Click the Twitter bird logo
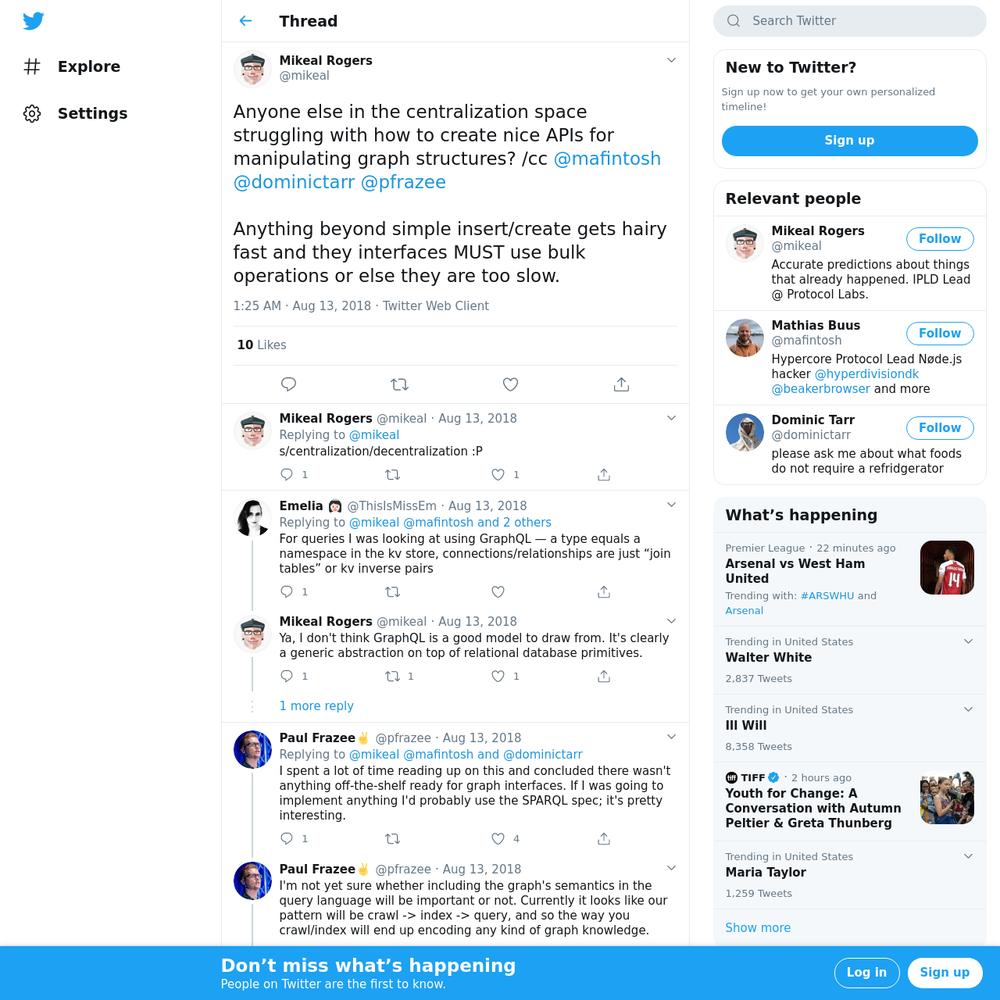This screenshot has width=1000, height=1000. click(x=33, y=21)
